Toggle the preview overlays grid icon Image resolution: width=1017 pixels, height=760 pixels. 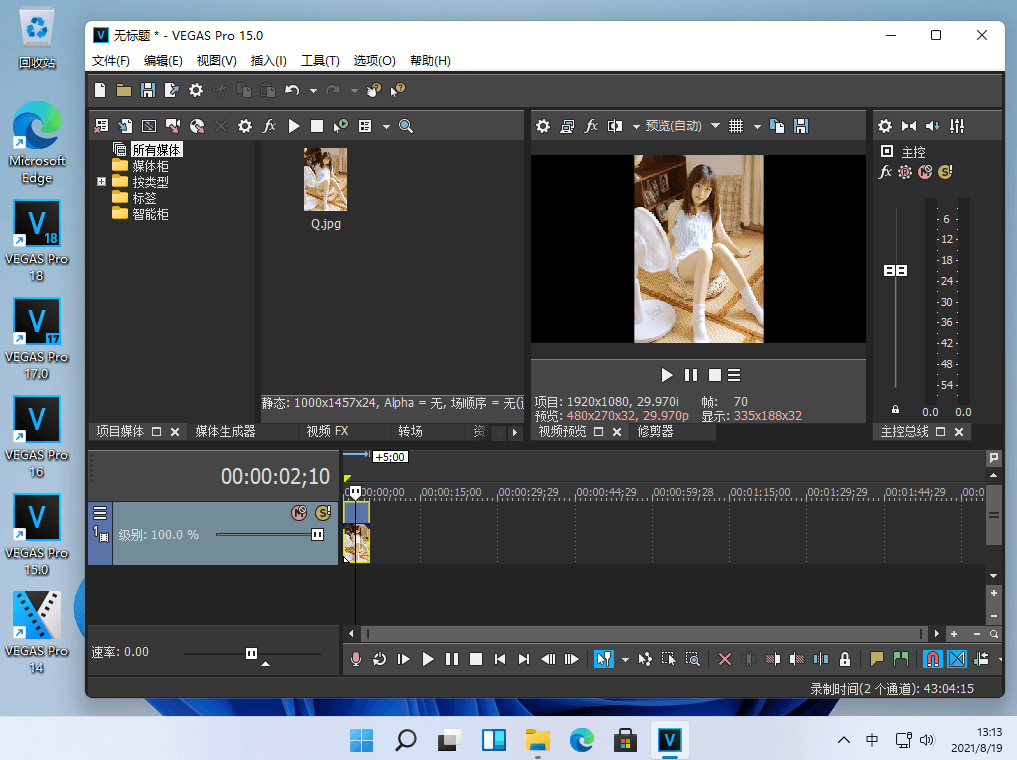pyautogui.click(x=736, y=126)
